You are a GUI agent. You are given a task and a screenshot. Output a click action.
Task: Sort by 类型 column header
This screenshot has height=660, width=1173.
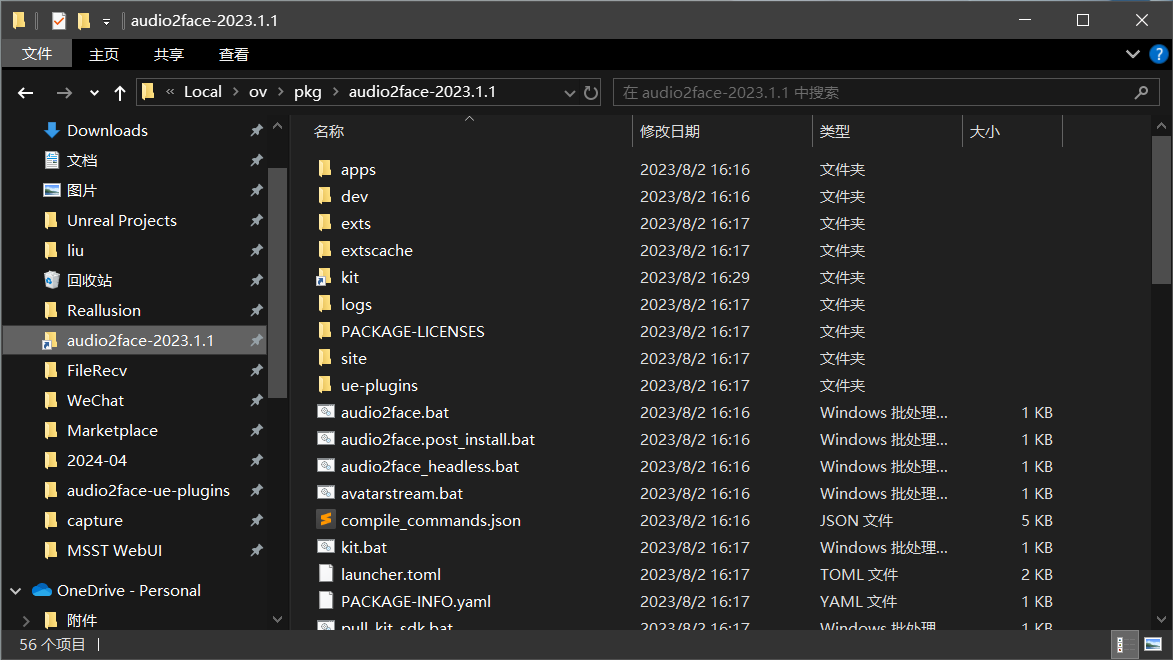pos(835,131)
